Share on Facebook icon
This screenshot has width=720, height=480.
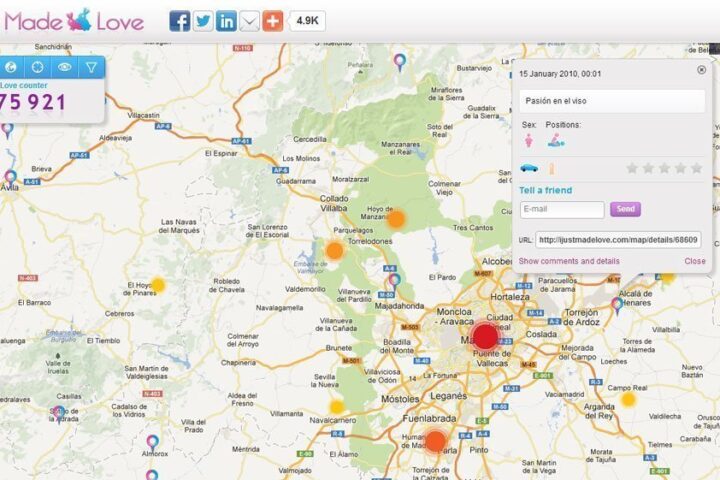(180, 21)
